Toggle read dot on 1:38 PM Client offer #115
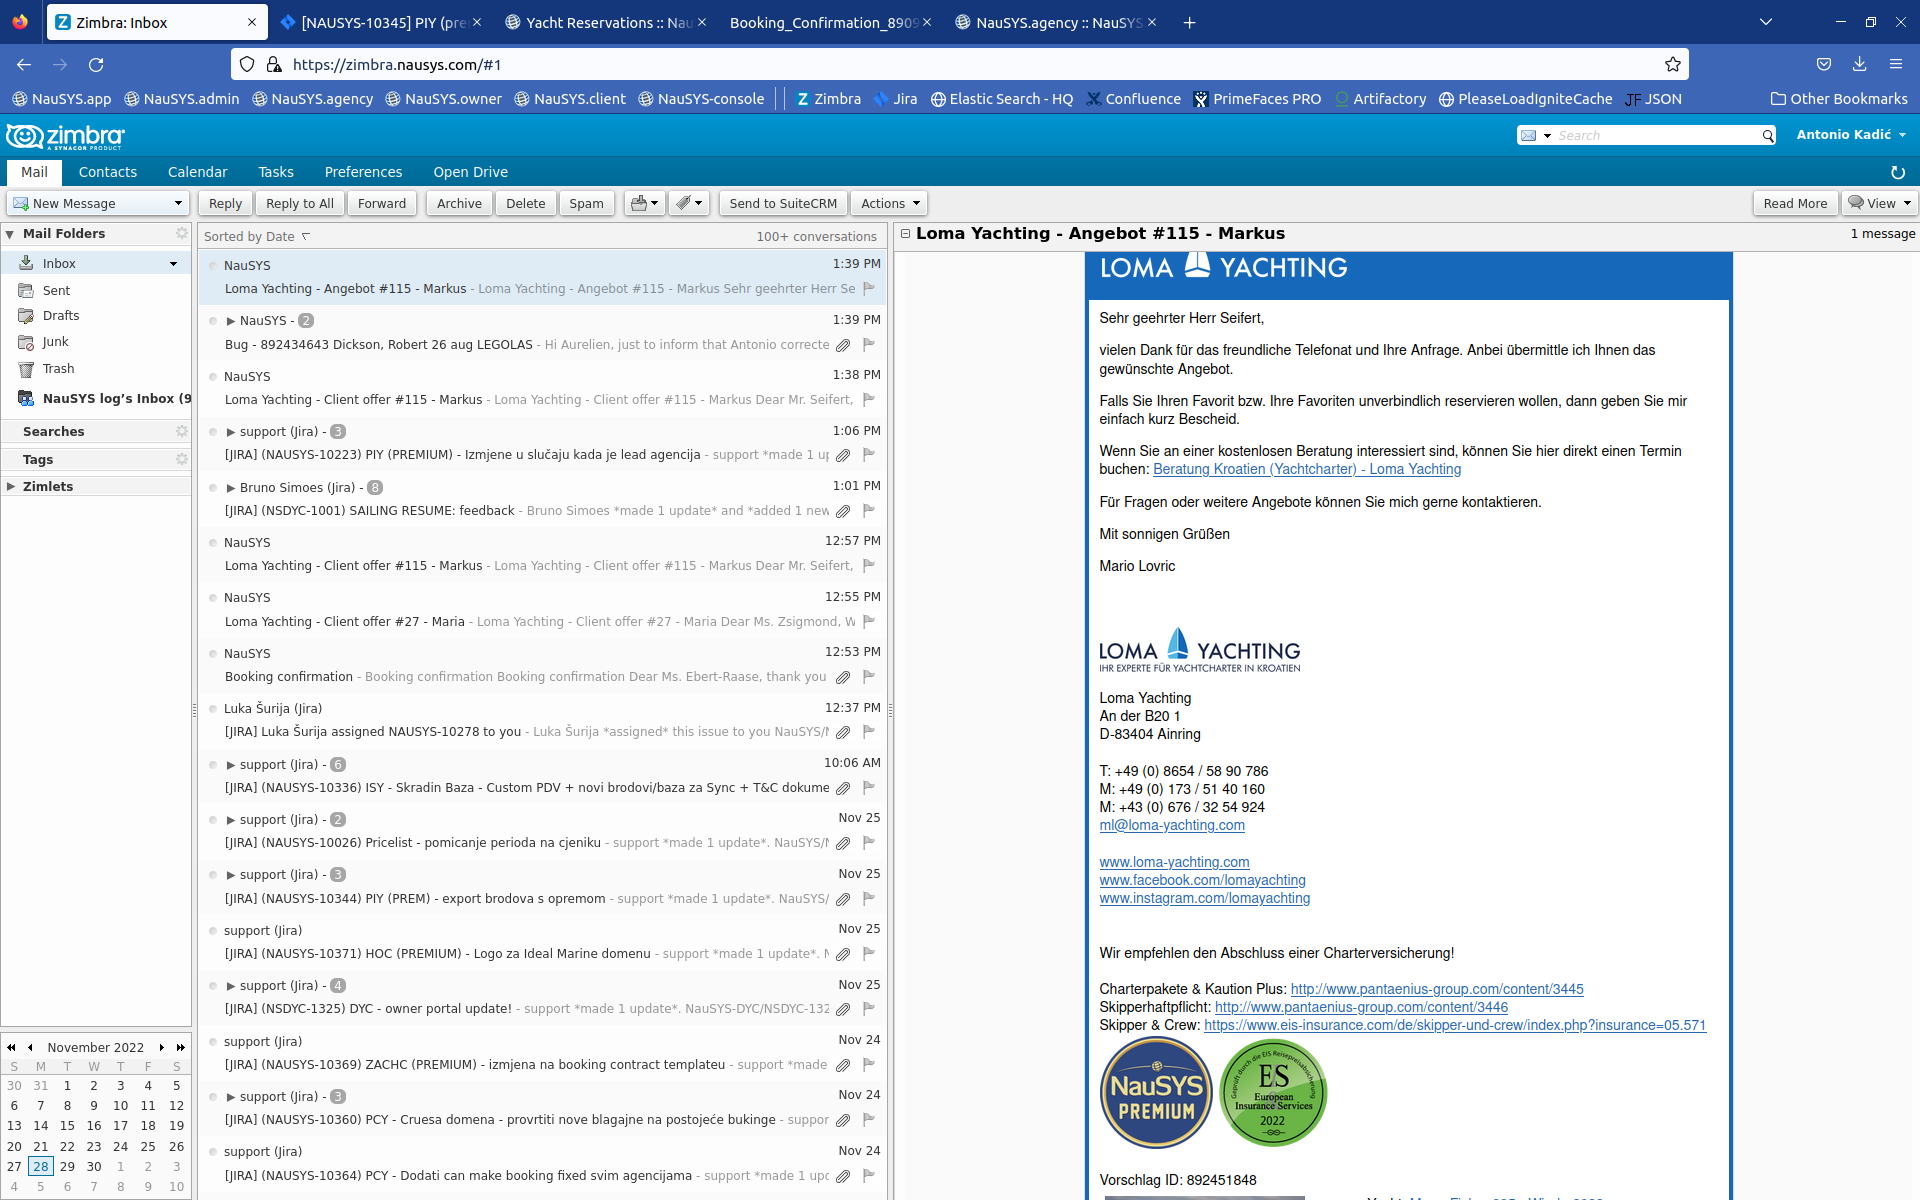The width and height of the screenshot is (1920, 1200). pyautogui.click(x=213, y=376)
